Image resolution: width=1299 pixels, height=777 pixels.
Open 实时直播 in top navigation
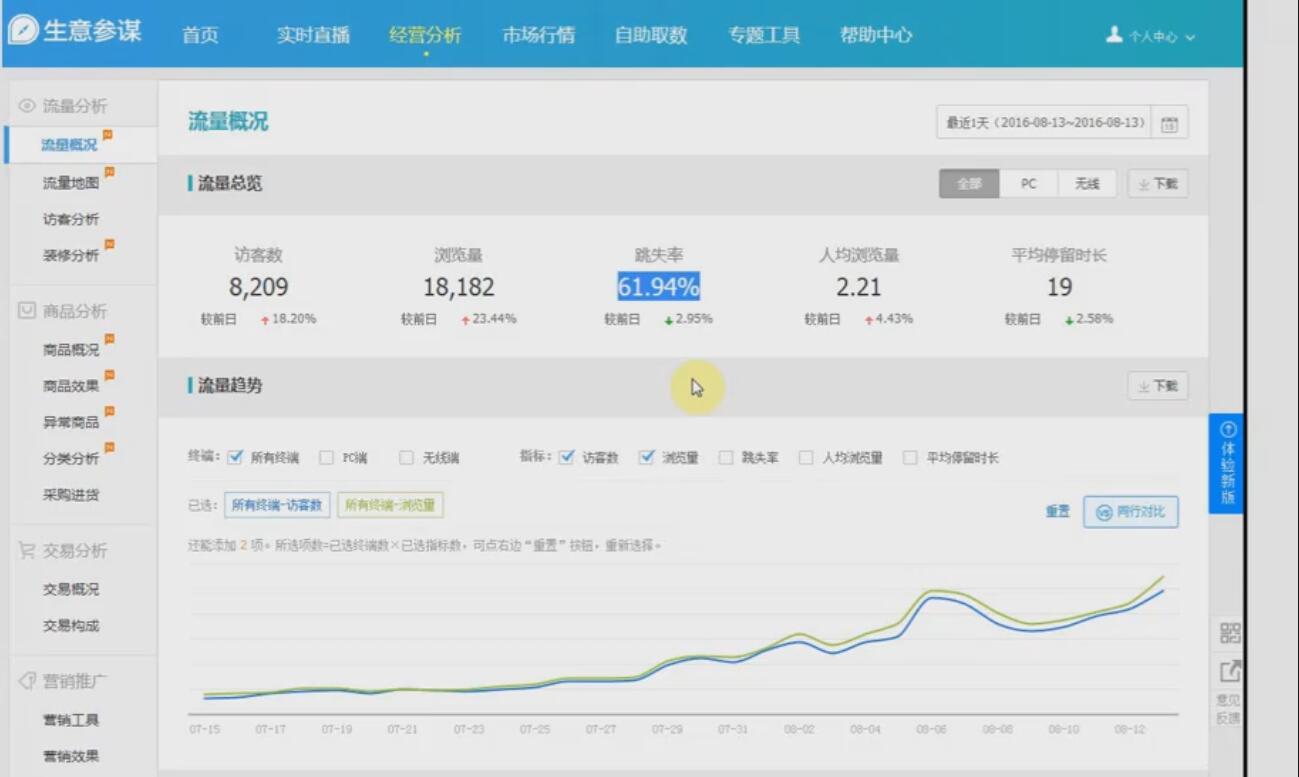pyautogui.click(x=313, y=35)
